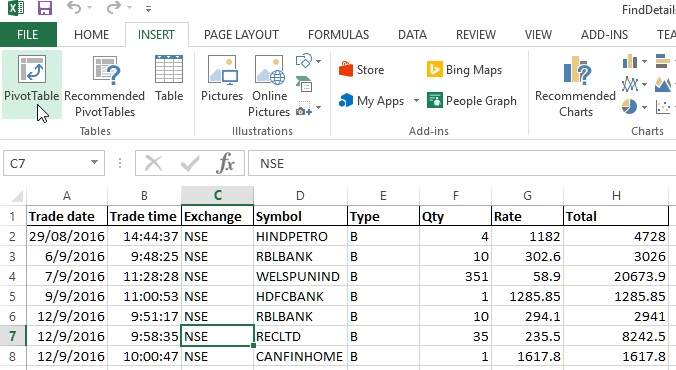The height and width of the screenshot is (370, 676).
Task: Switch to the REVIEW tab
Action: click(476, 34)
